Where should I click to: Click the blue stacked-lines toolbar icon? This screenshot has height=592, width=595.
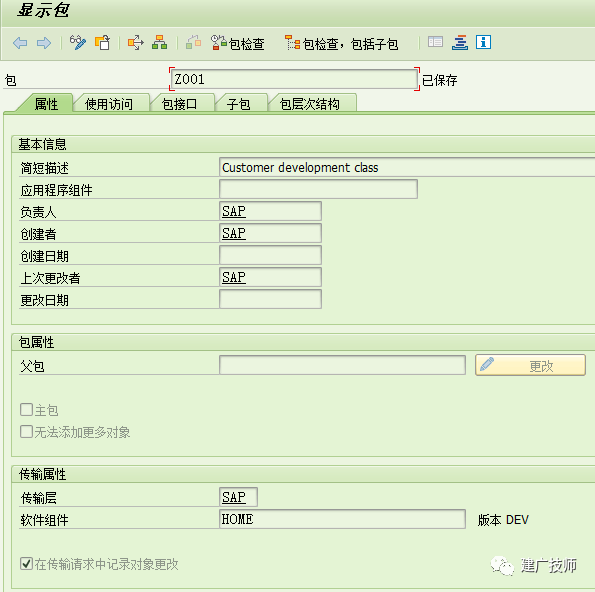460,42
